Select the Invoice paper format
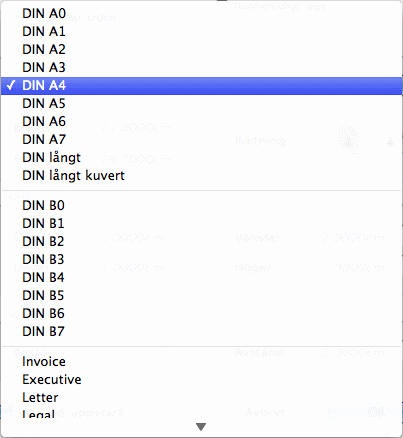403x438 pixels. pos(201,362)
